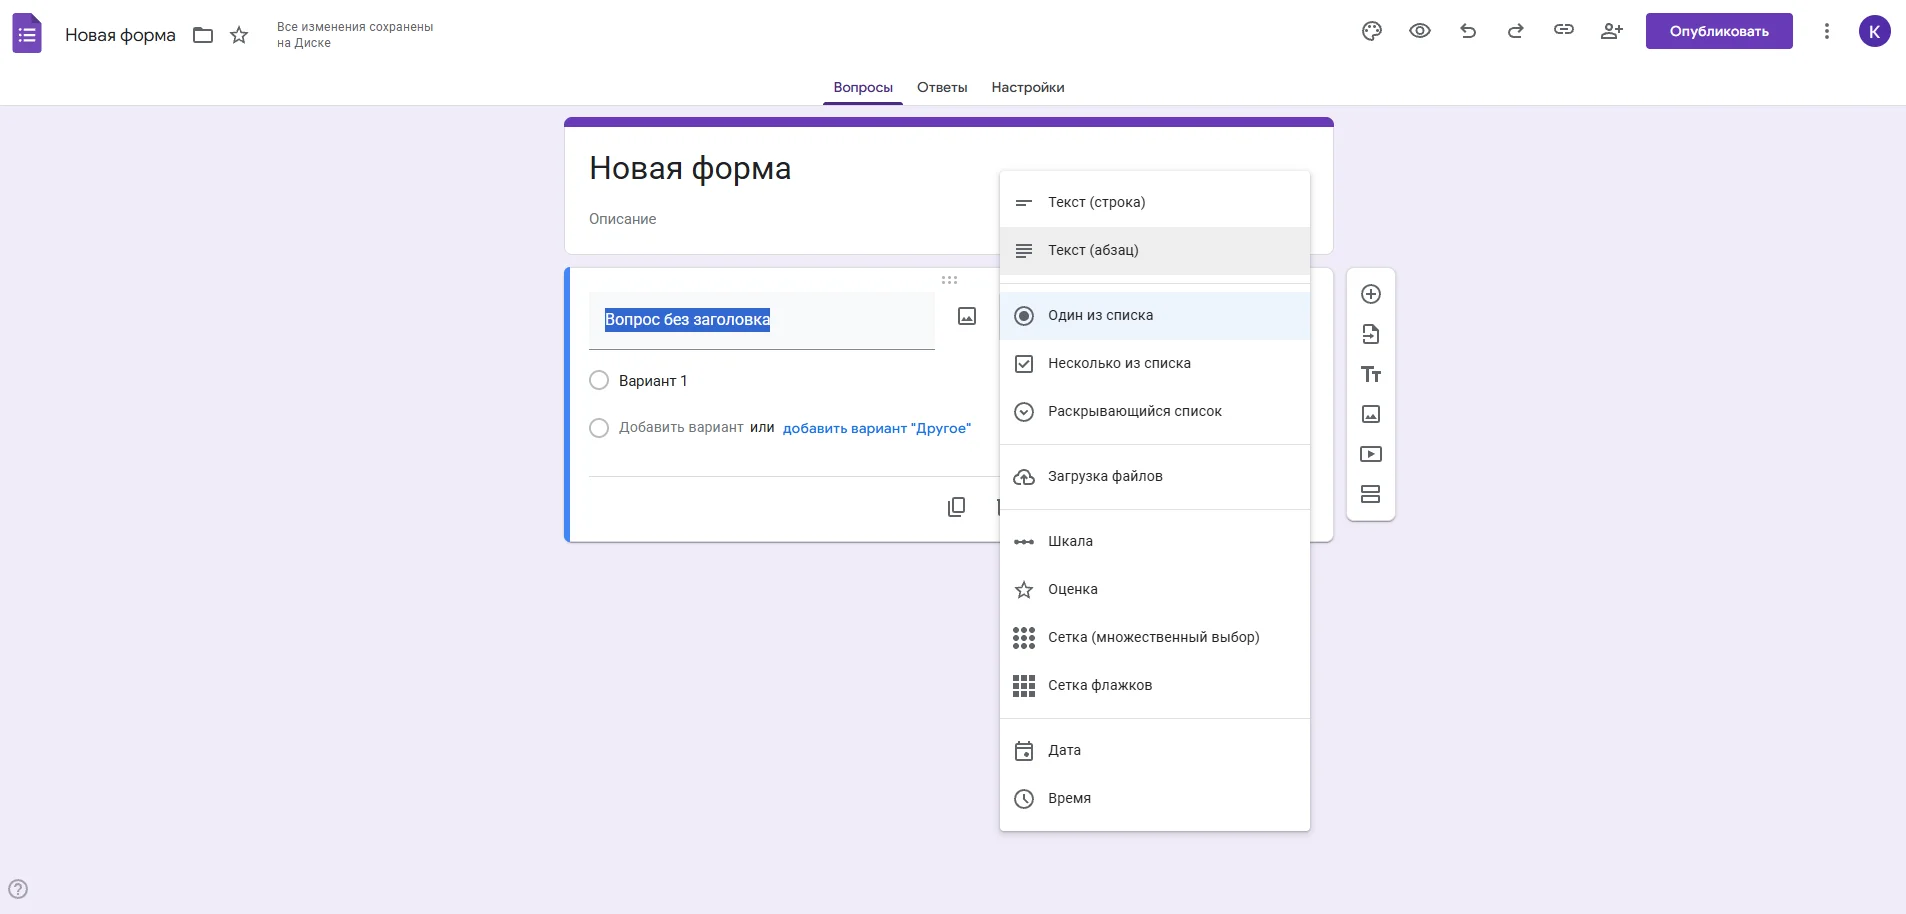Click the undo arrow icon
Screen dimensions: 1906x914
[x=1467, y=31]
